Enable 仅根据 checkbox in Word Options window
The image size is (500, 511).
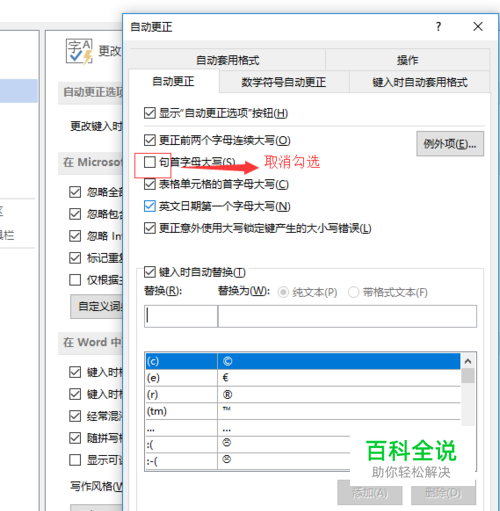(x=75, y=280)
